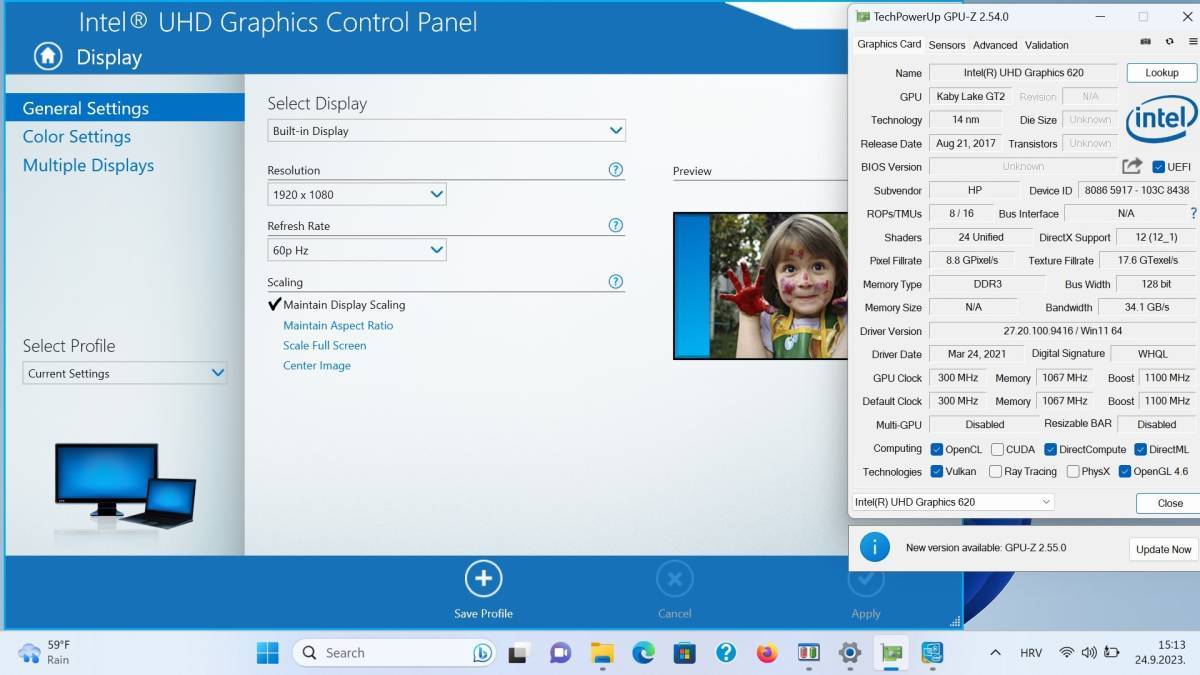Click the Update Now button
This screenshot has height=675, width=1200.
(1164, 549)
